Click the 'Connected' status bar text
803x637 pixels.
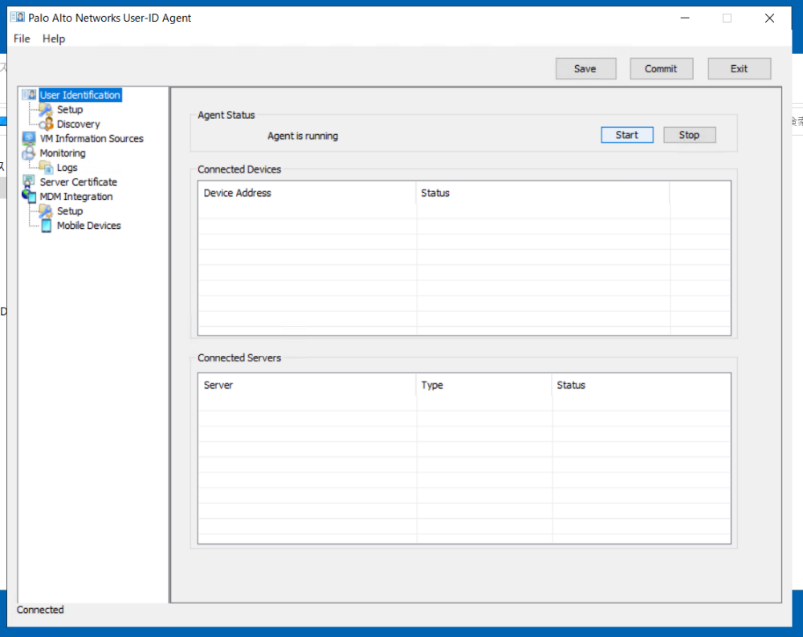click(40, 609)
